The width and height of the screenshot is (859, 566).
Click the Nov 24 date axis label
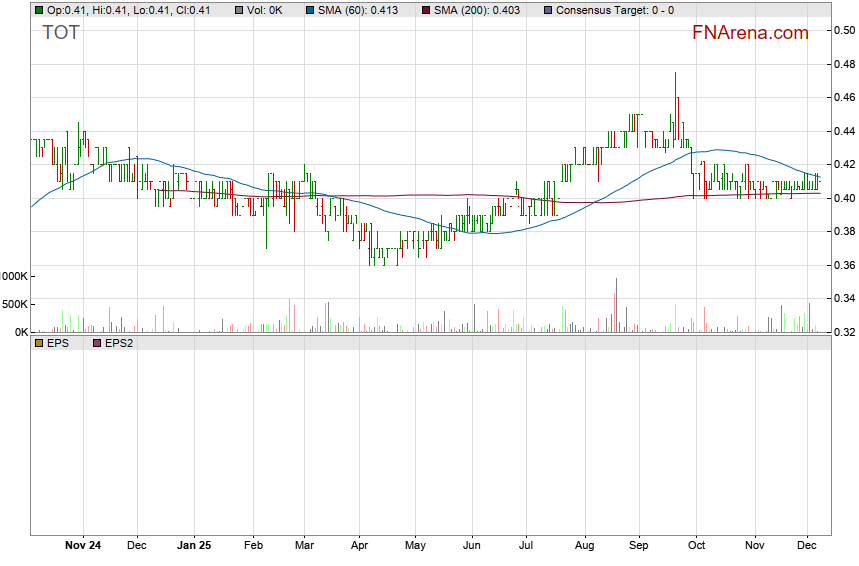pyautogui.click(x=83, y=546)
